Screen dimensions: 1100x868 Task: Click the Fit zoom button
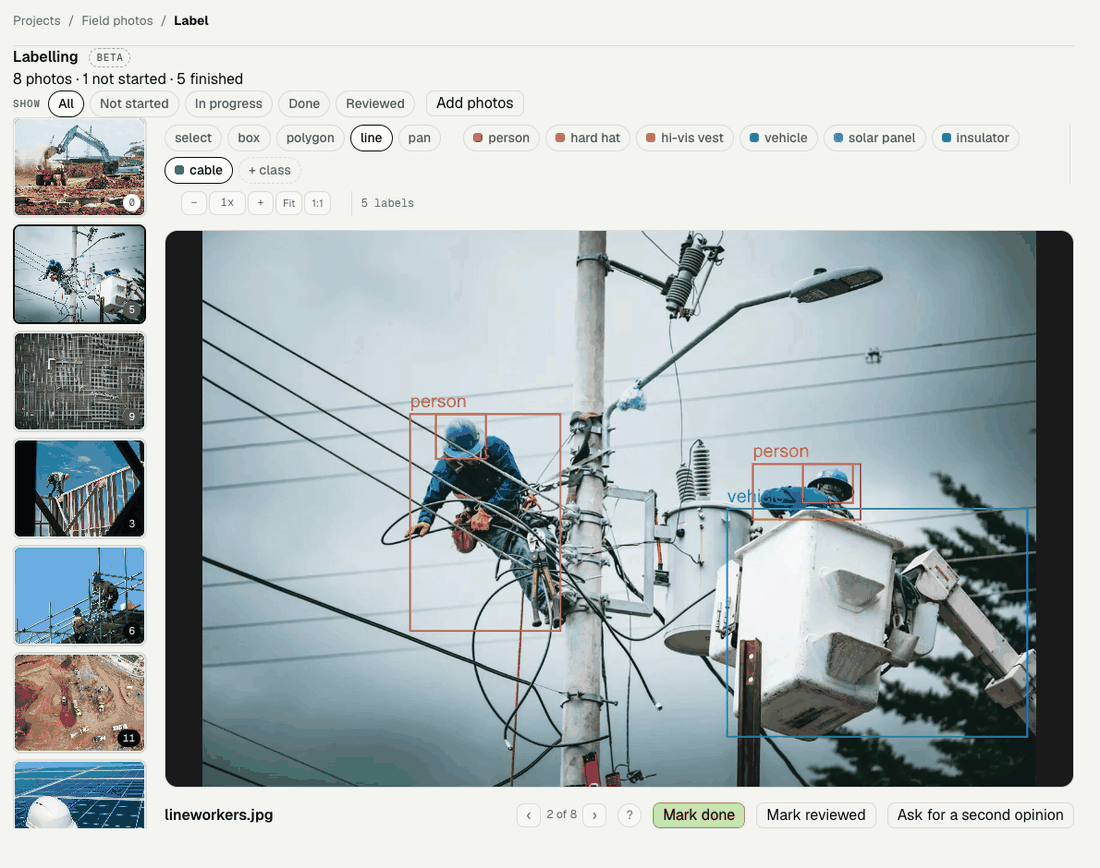[x=289, y=203]
